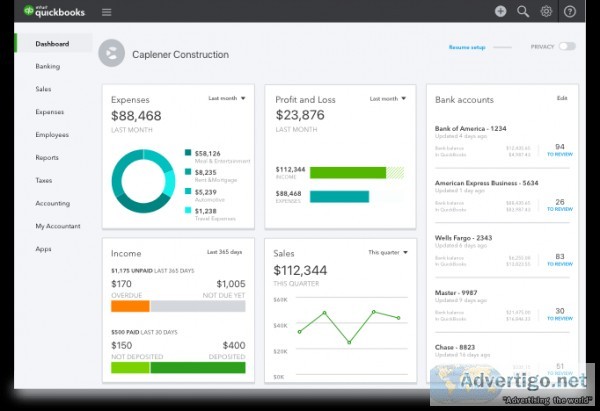Image resolution: width=600 pixels, height=411 pixels.
Task: Open Employees in the sidebar
Action: pos(52,135)
